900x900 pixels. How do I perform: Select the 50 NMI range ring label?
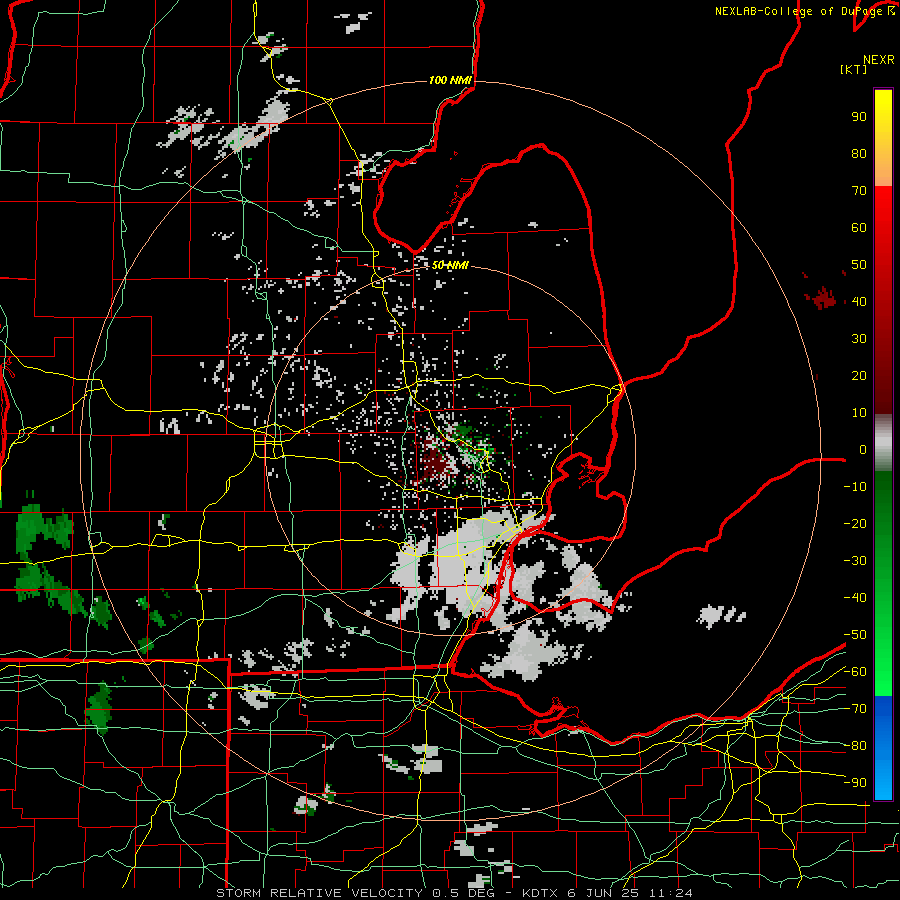point(450,265)
